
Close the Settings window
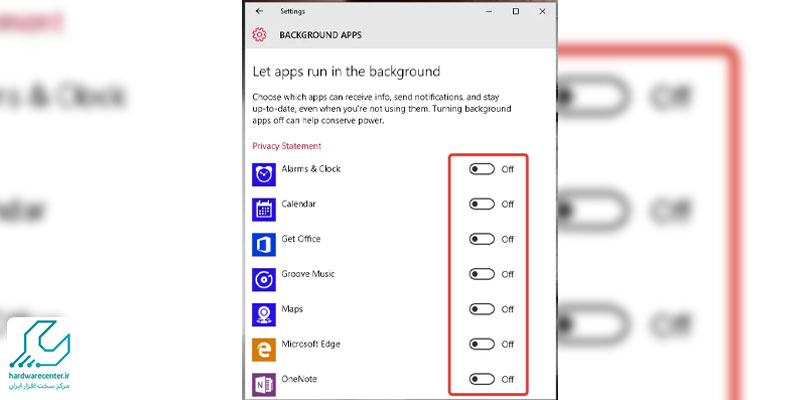tap(542, 11)
